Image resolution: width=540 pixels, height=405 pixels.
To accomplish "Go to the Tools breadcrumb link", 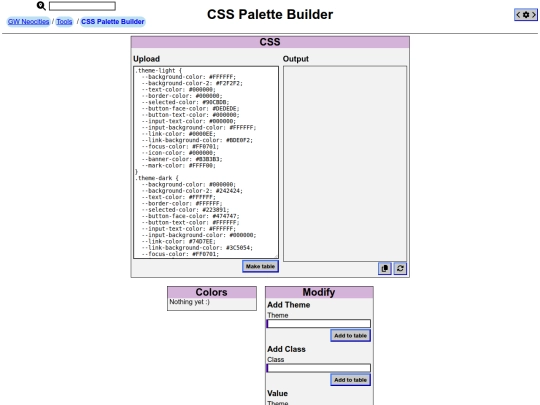I will [x=64, y=22].
